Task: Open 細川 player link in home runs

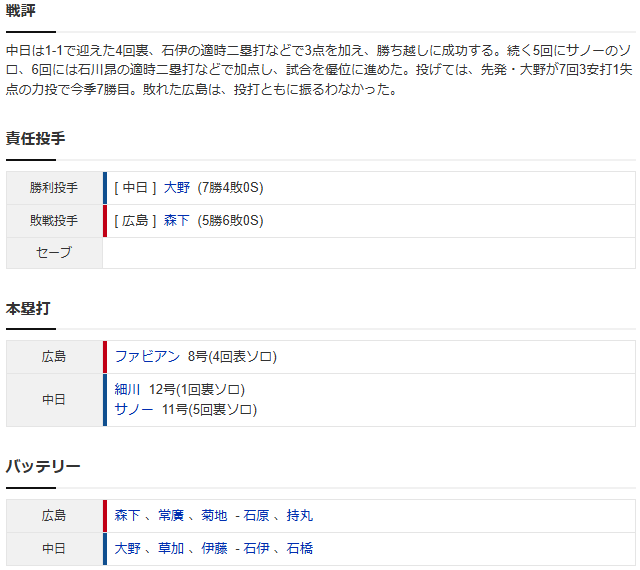Action: tap(127, 390)
